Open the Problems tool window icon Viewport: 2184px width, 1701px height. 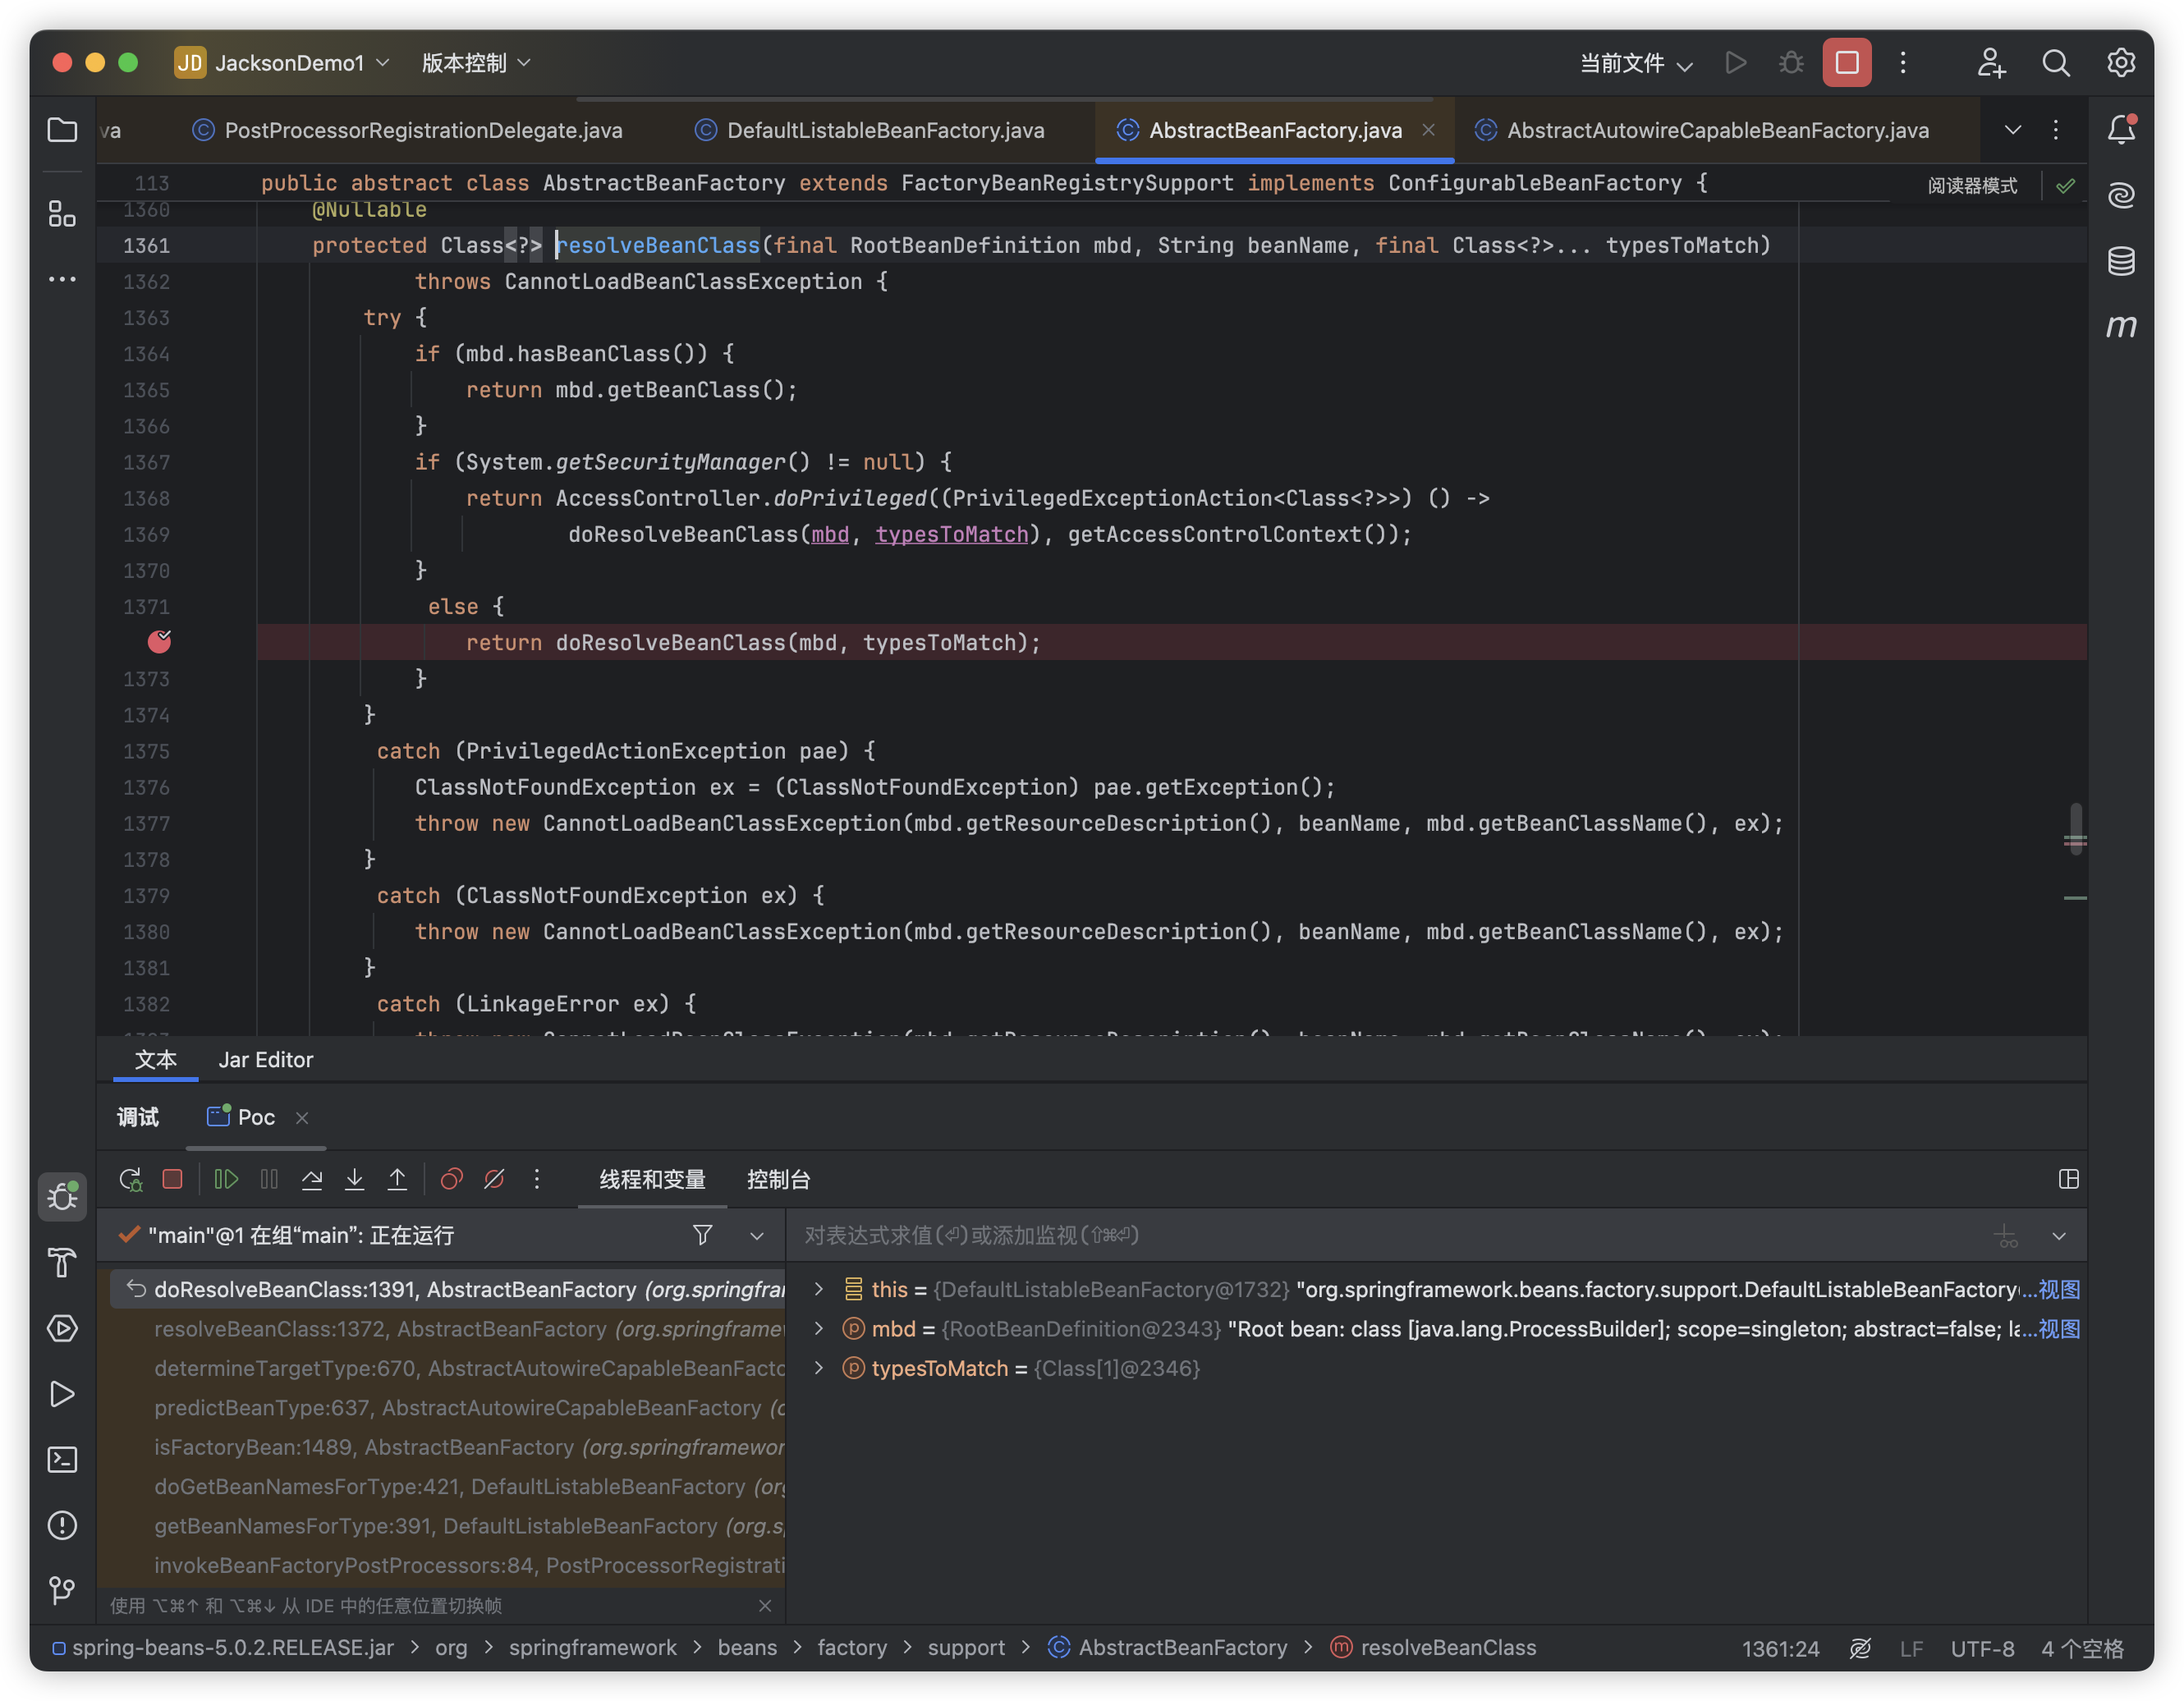point(62,1525)
